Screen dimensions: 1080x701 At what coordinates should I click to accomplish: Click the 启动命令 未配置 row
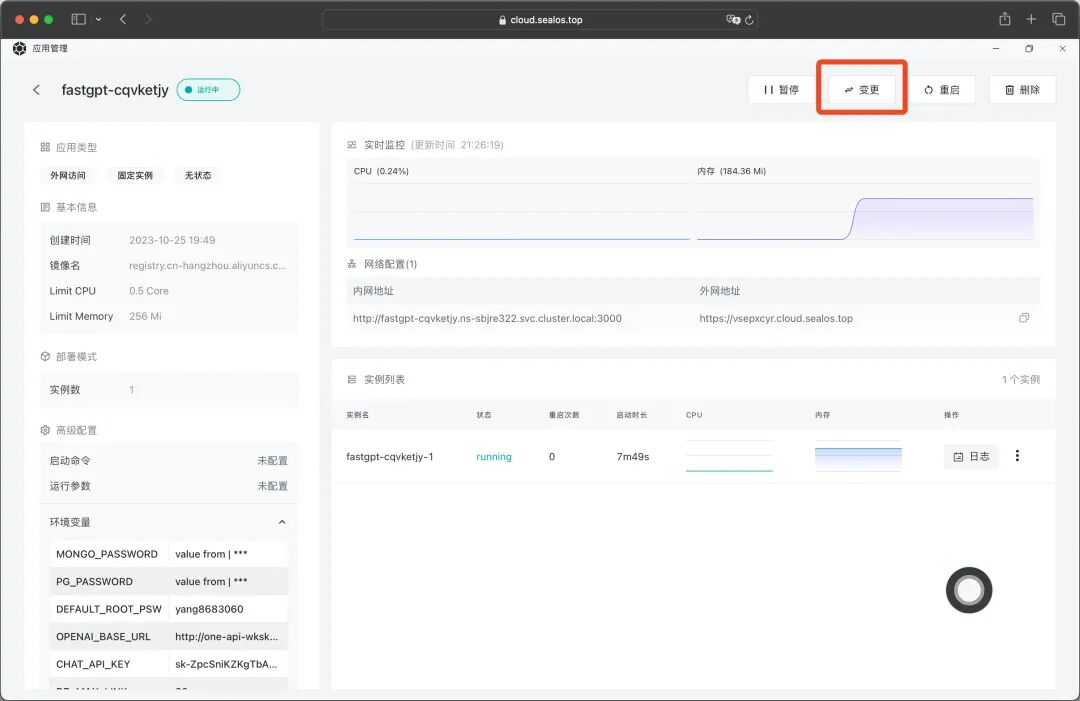pos(169,460)
